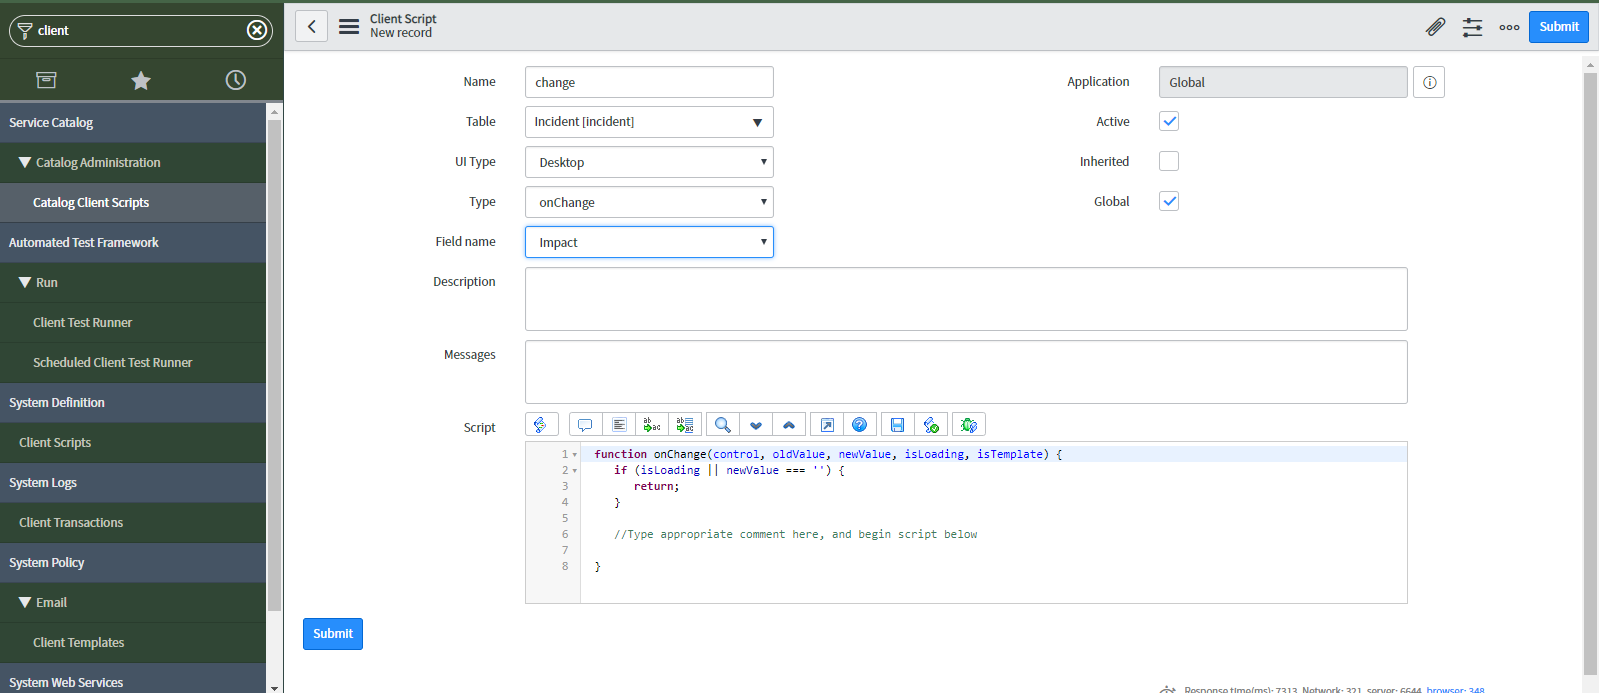
Task: Open the form context hamburger menu
Action: click(x=349, y=26)
